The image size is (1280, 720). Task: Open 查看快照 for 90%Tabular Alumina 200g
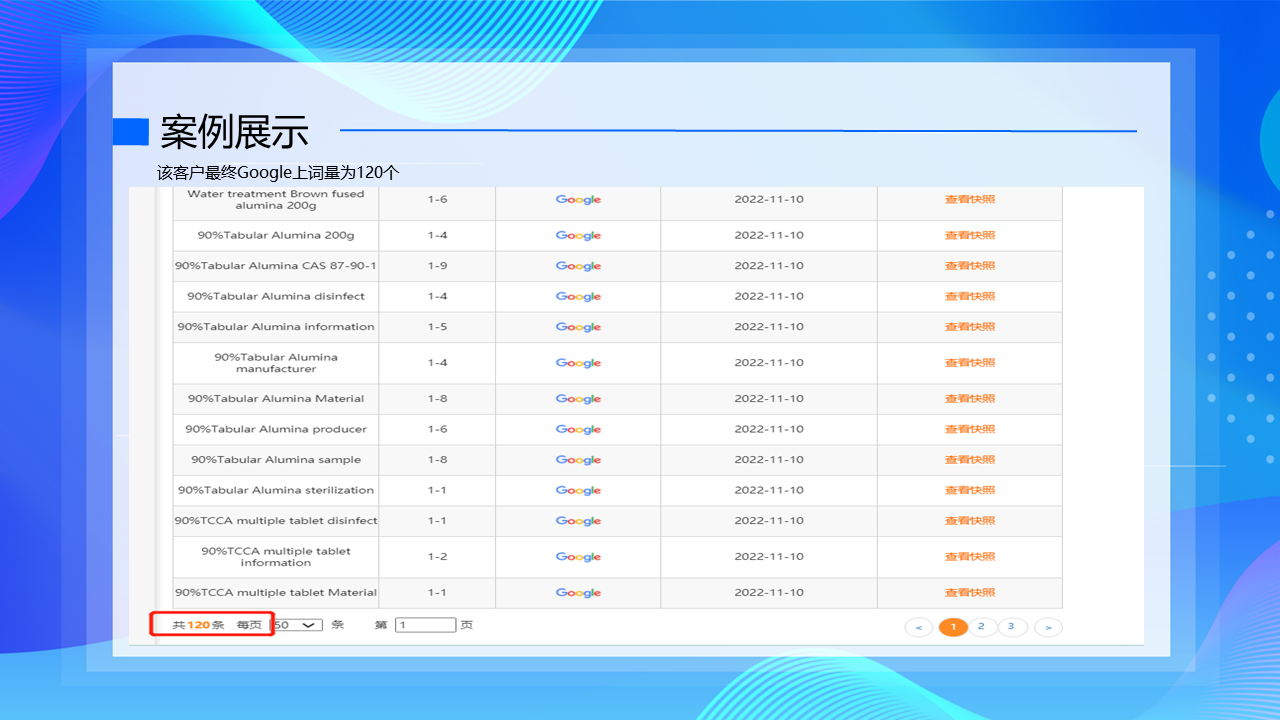click(970, 236)
